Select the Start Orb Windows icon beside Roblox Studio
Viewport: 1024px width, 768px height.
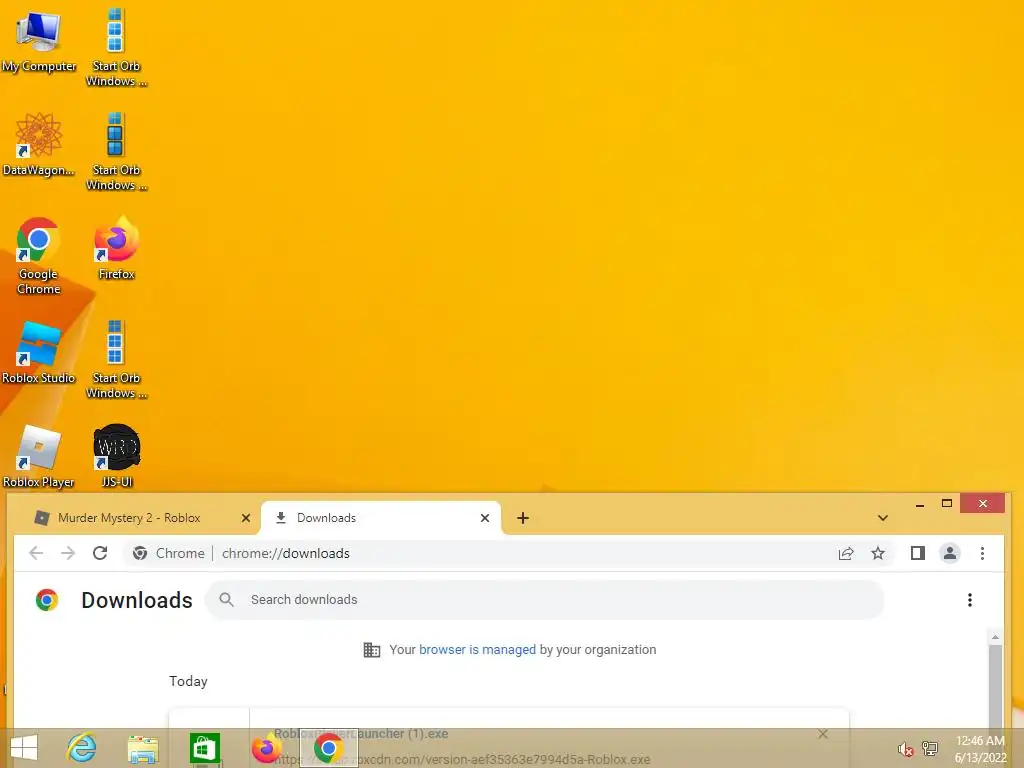click(116, 359)
